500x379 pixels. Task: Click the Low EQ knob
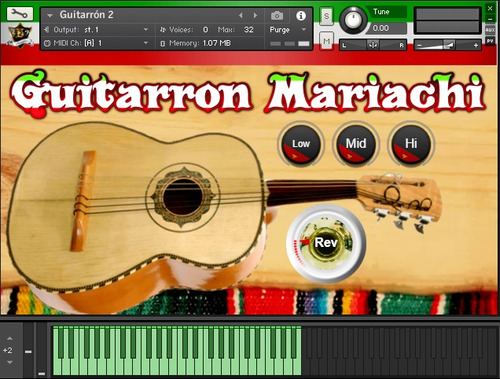[x=301, y=144]
